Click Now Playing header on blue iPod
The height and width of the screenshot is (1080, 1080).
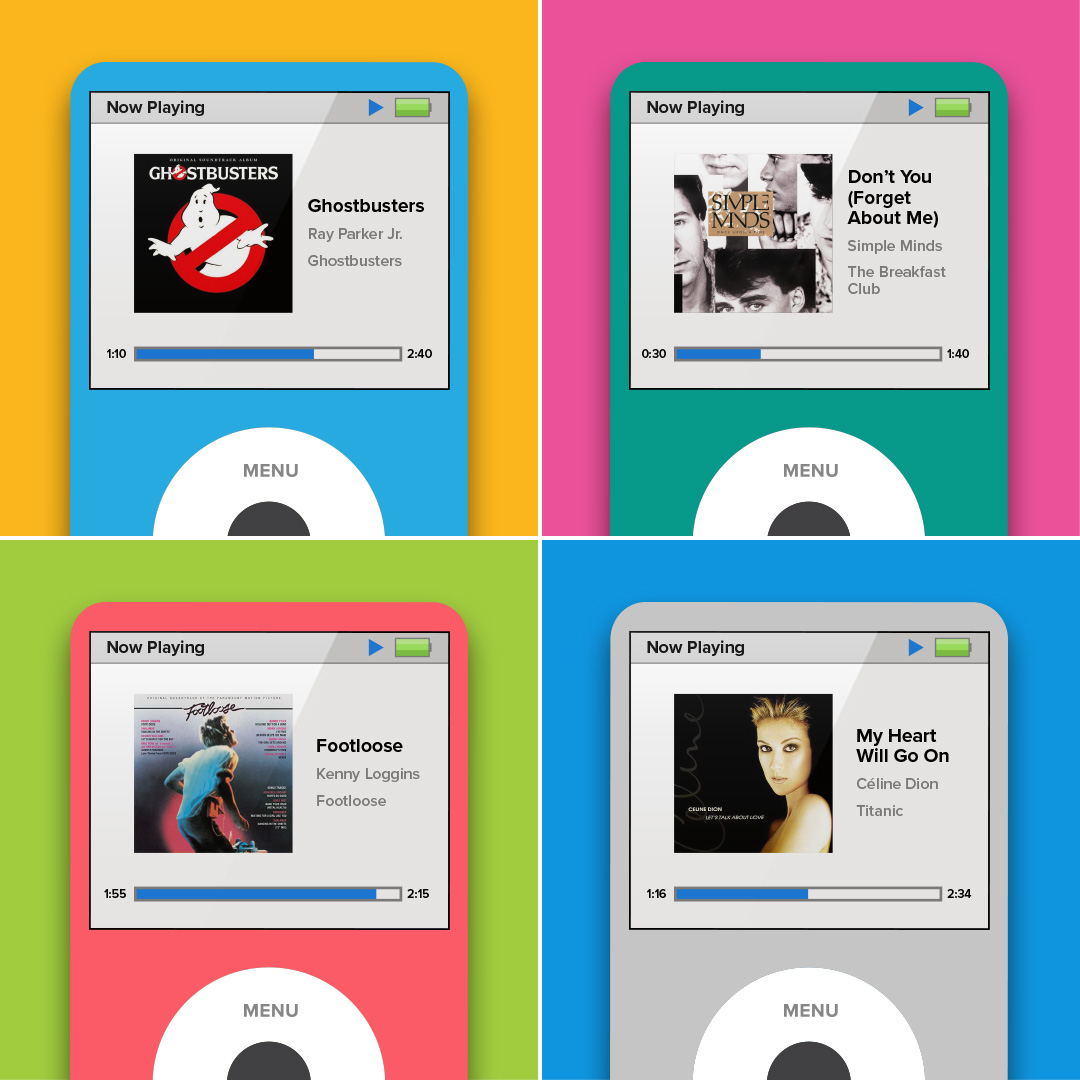pyautogui.click(x=156, y=107)
